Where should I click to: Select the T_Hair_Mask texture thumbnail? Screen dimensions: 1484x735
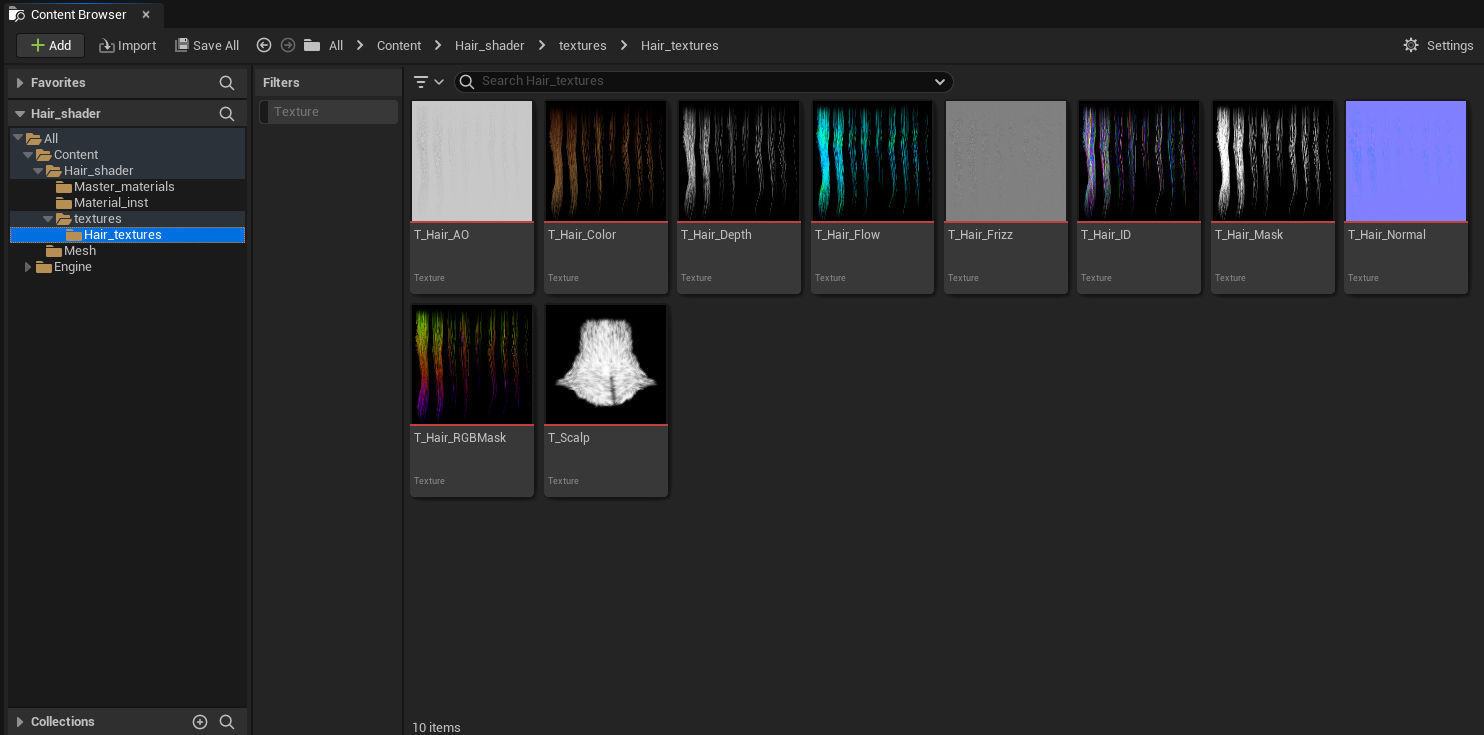[x=1273, y=161]
